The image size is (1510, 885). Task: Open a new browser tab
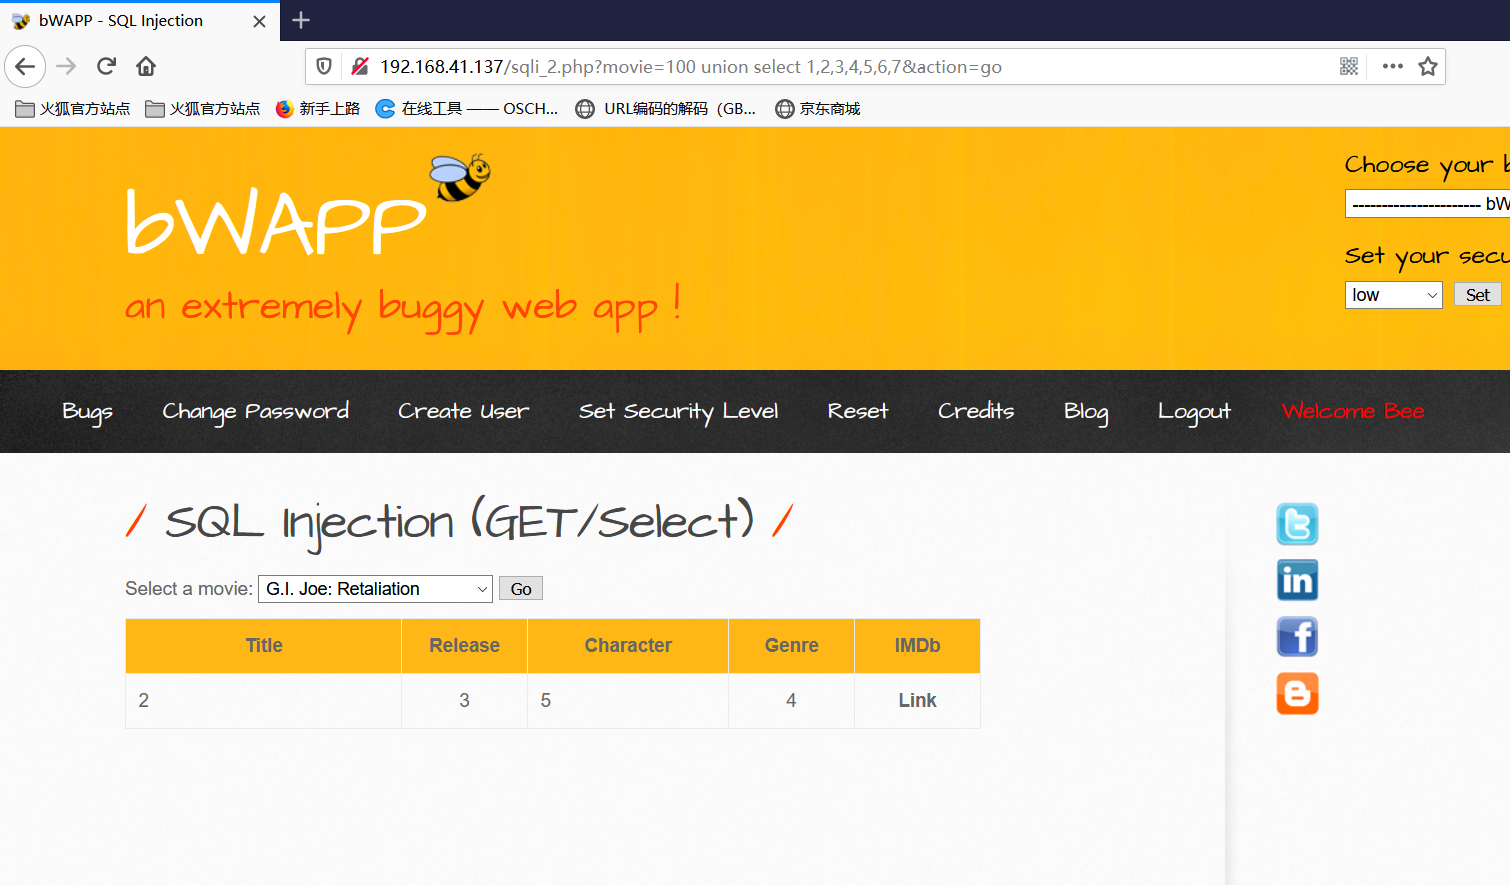(x=301, y=20)
